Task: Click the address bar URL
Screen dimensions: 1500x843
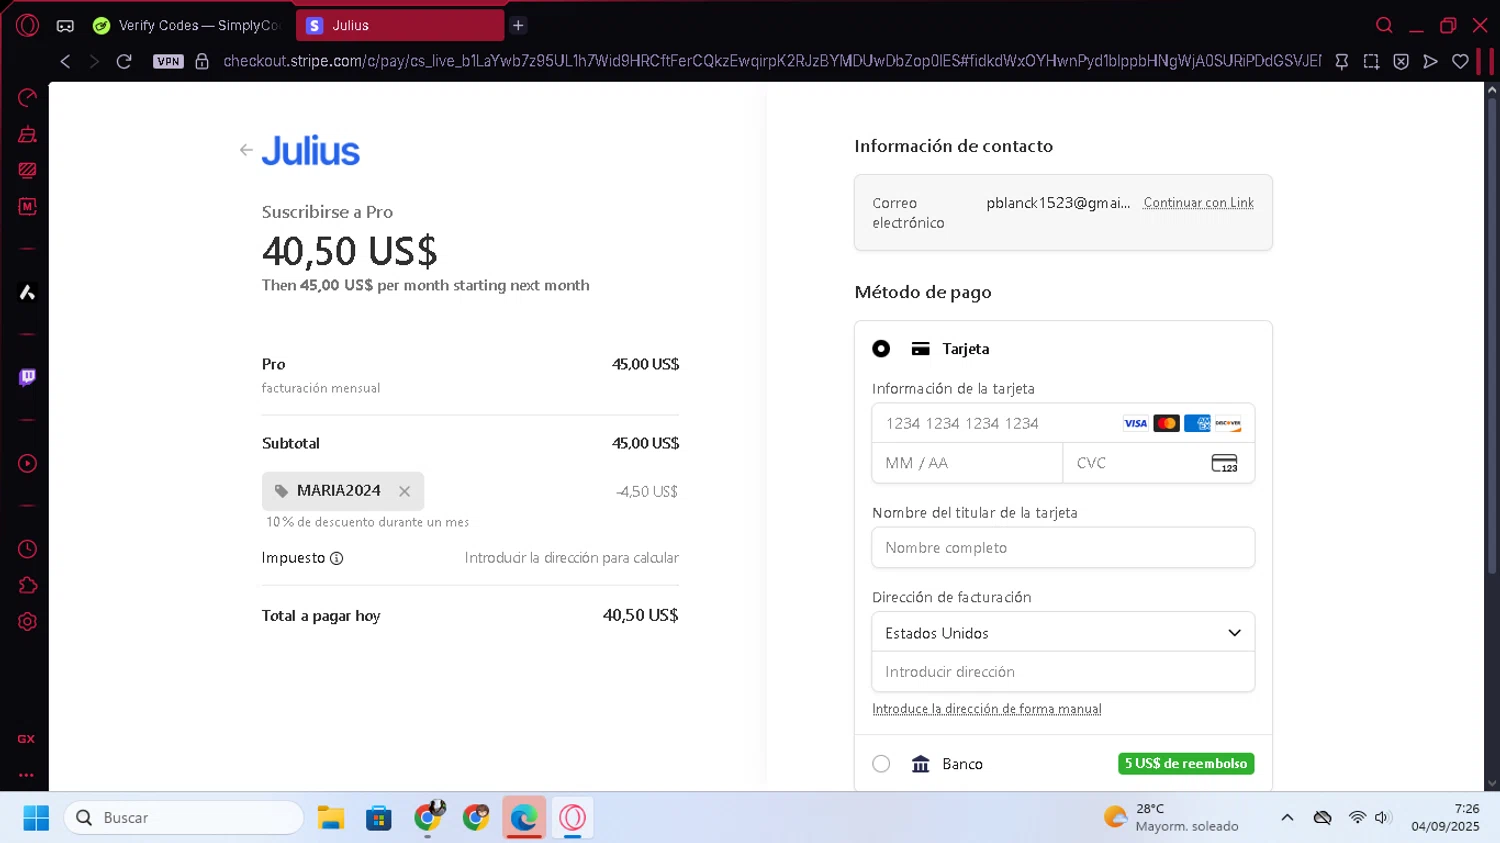Action: point(770,61)
